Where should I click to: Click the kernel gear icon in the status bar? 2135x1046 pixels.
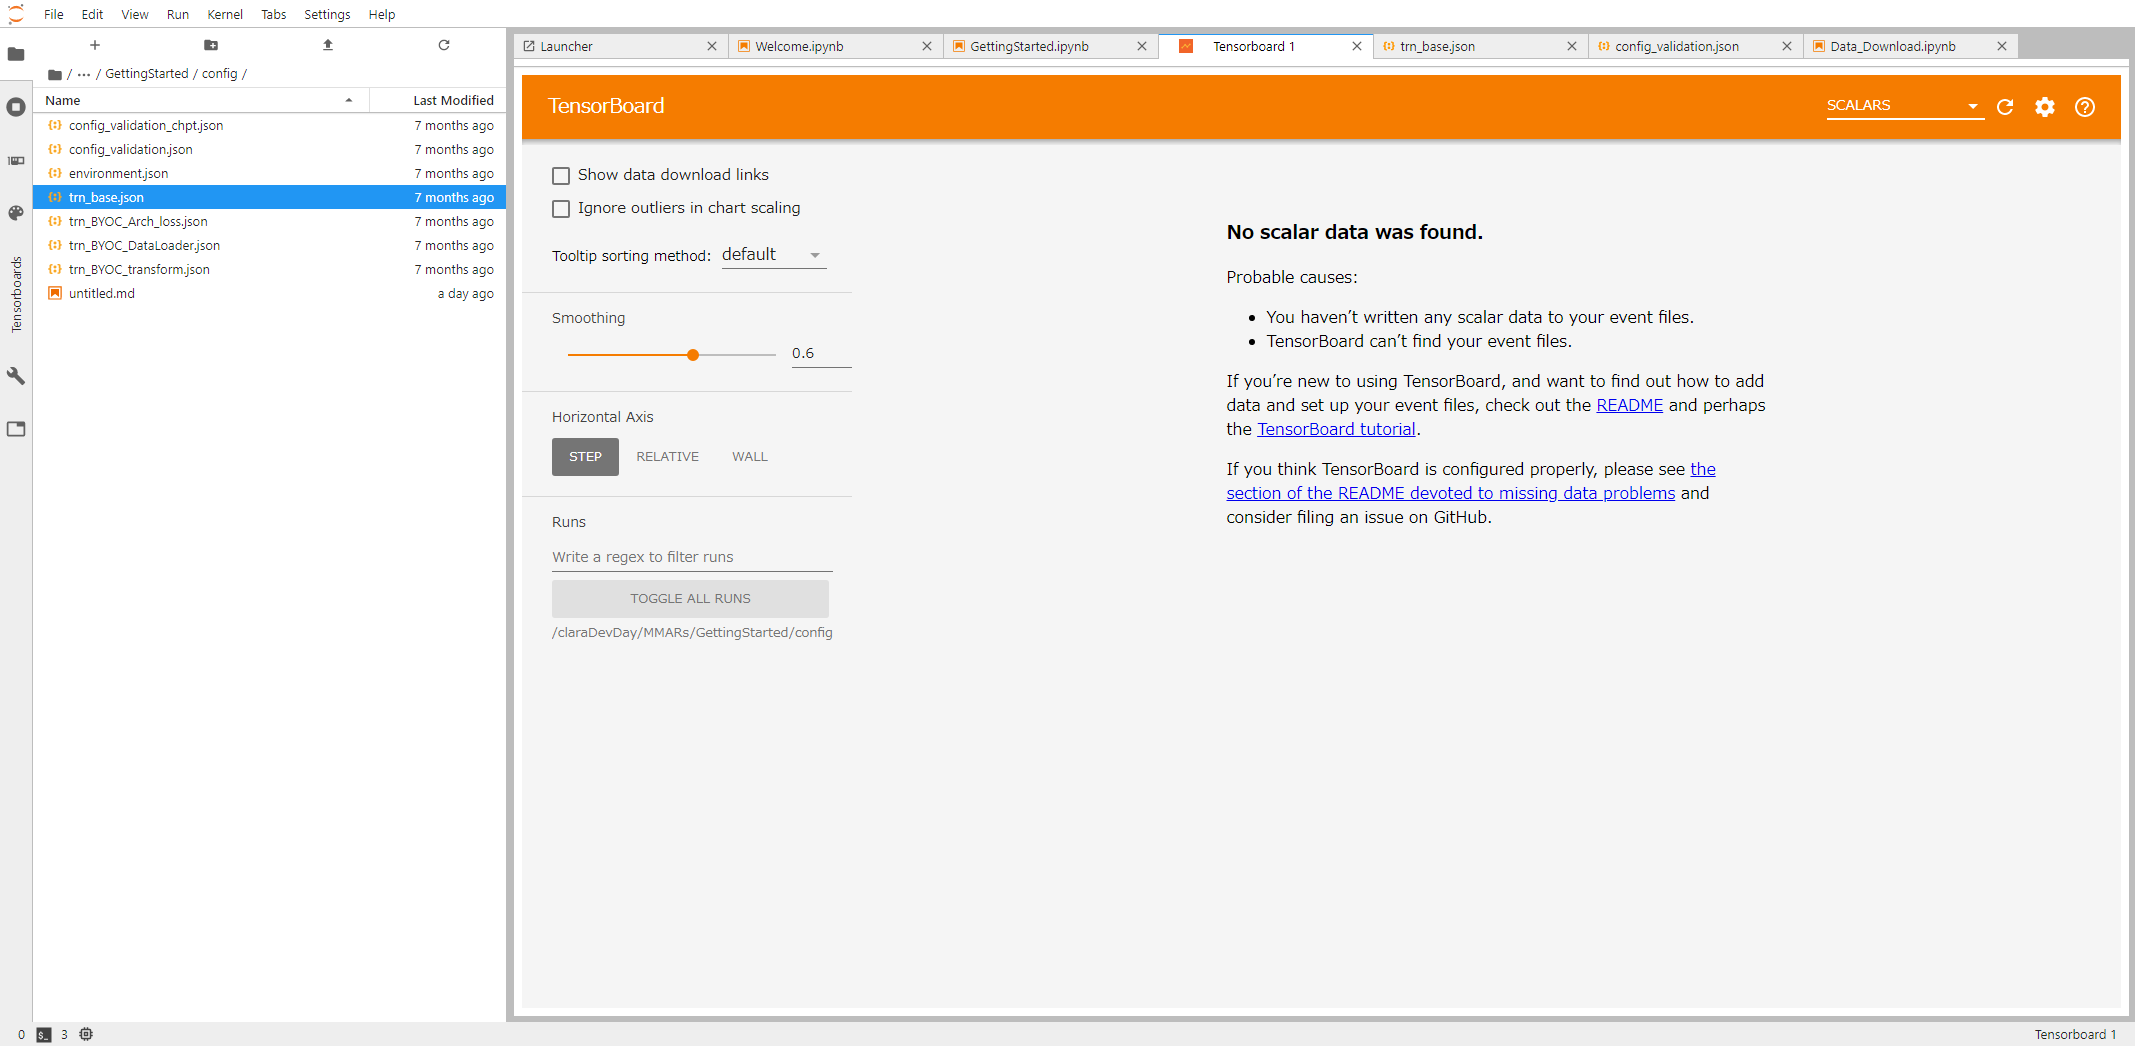coord(86,1035)
